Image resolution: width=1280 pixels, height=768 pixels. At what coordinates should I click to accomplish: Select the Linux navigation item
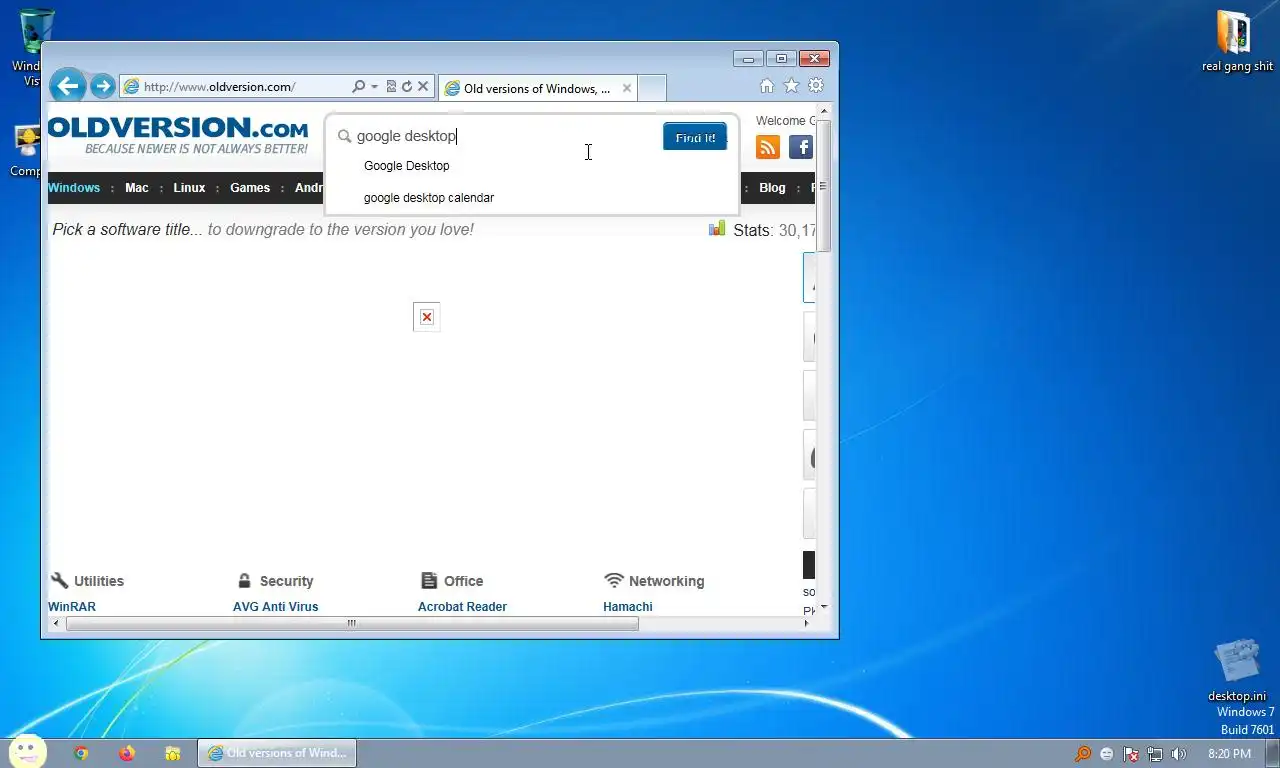coord(189,188)
